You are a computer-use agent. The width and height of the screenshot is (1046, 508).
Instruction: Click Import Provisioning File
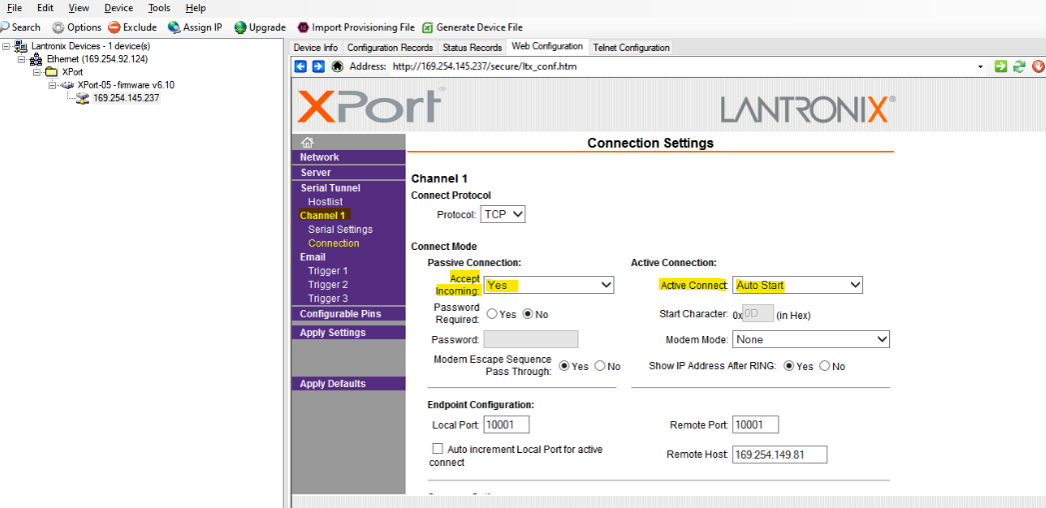[356, 27]
